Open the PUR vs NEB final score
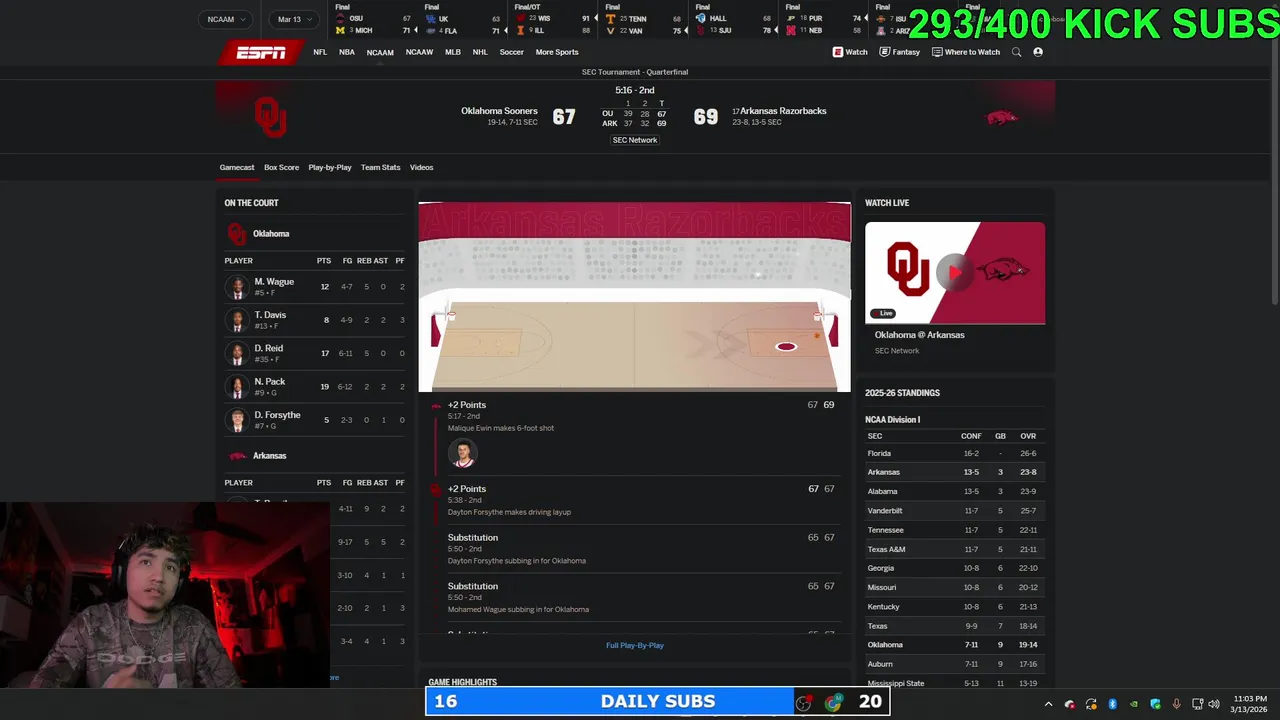Image resolution: width=1280 pixels, height=720 pixels. [823, 21]
